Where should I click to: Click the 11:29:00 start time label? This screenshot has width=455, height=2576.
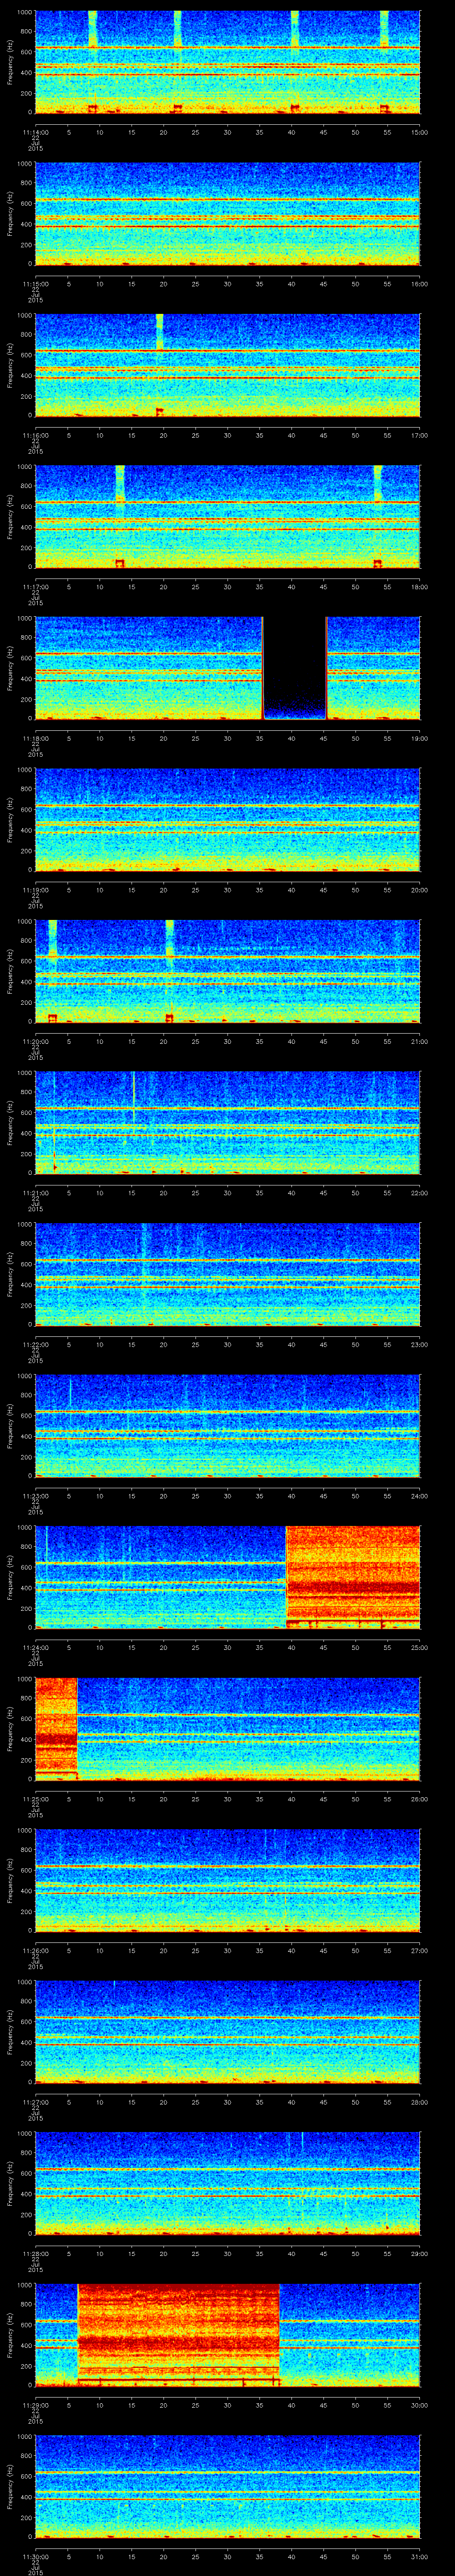coord(35,2404)
